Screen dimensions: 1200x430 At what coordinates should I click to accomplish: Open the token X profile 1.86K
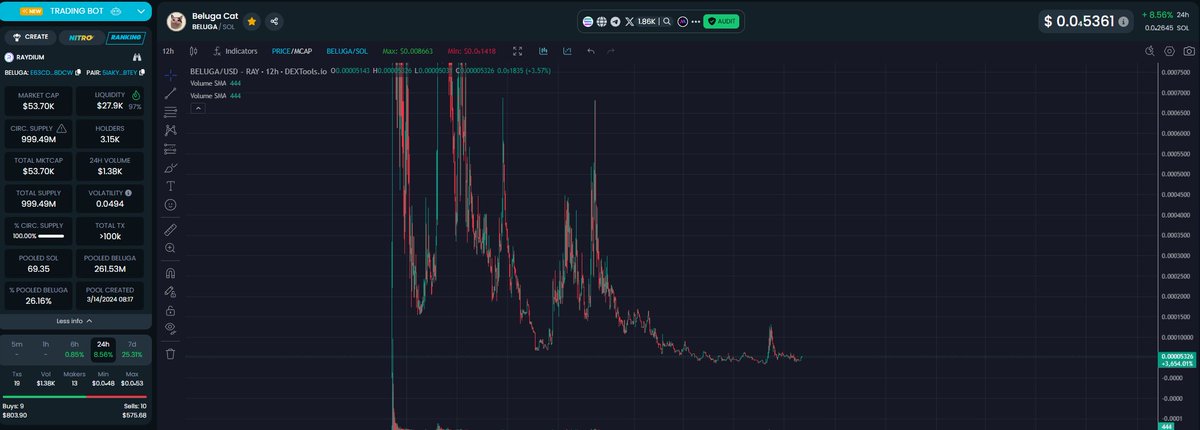pyautogui.click(x=640, y=21)
